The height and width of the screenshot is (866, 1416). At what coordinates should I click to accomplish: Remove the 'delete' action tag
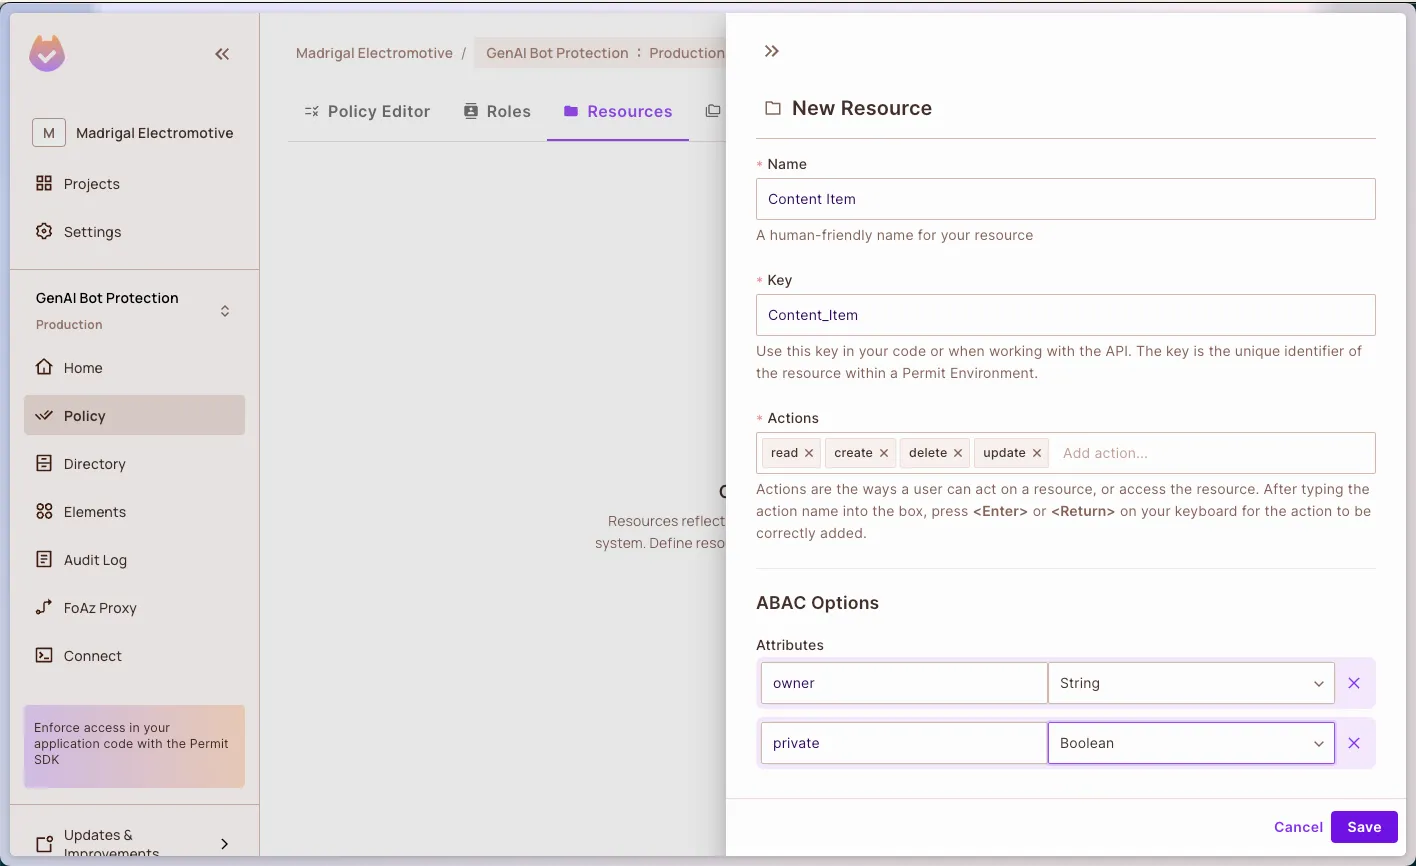pos(958,453)
